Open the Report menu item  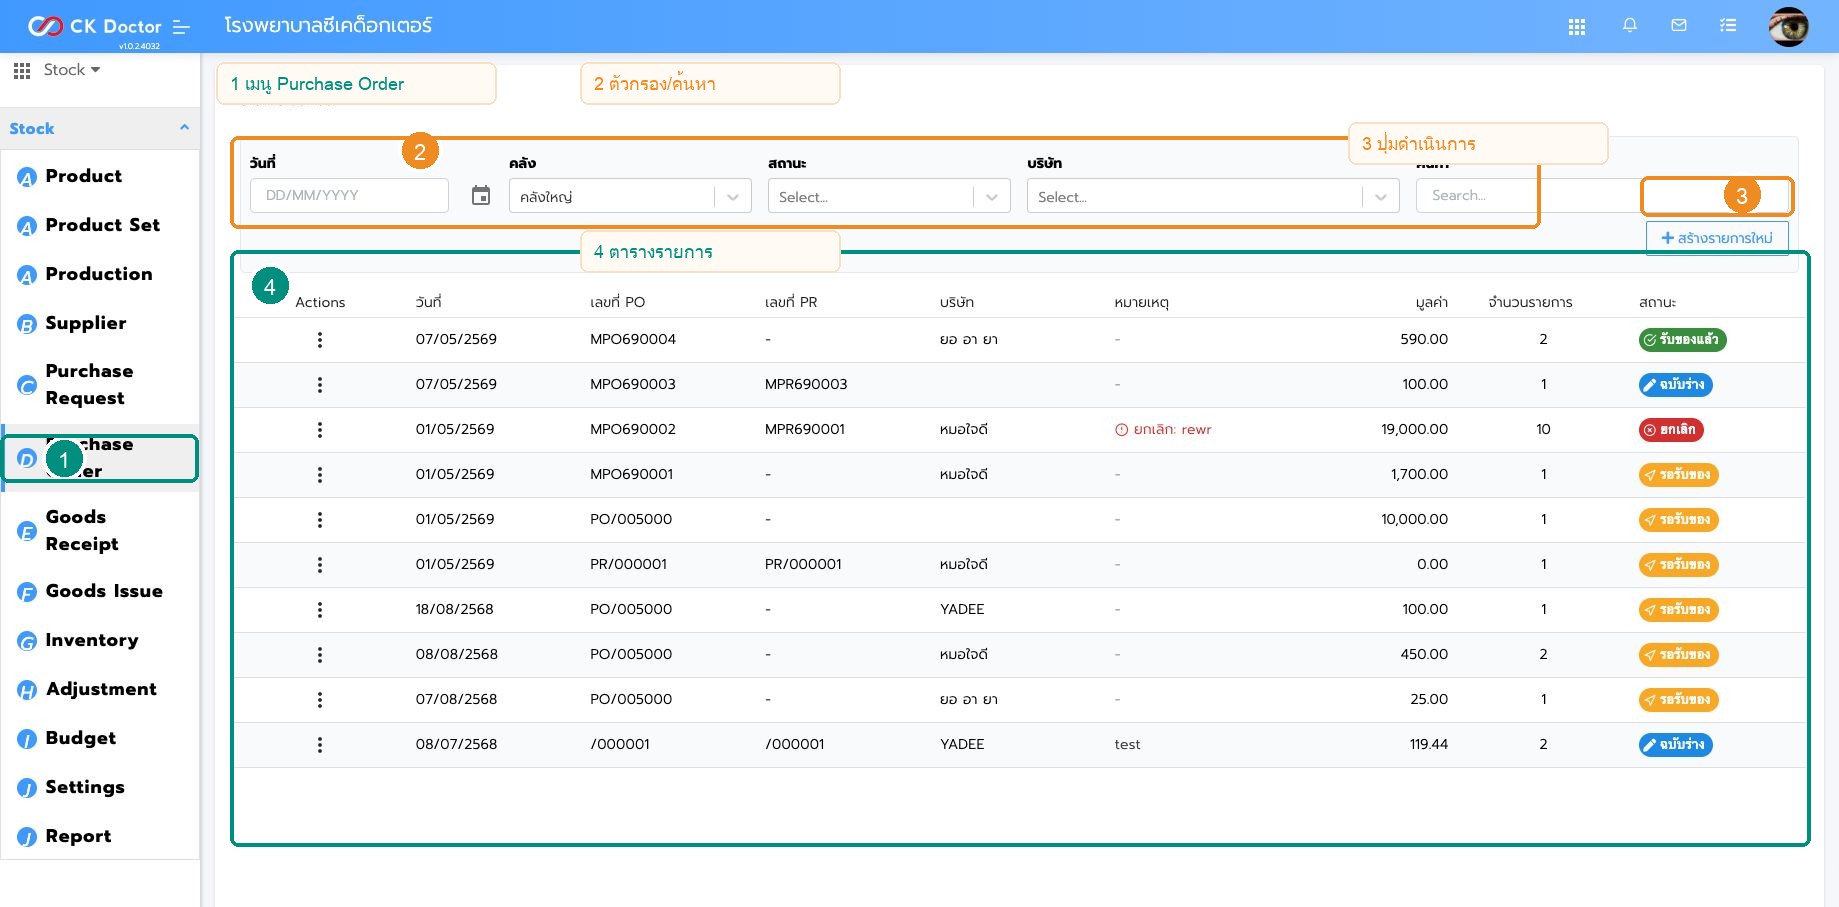78,836
